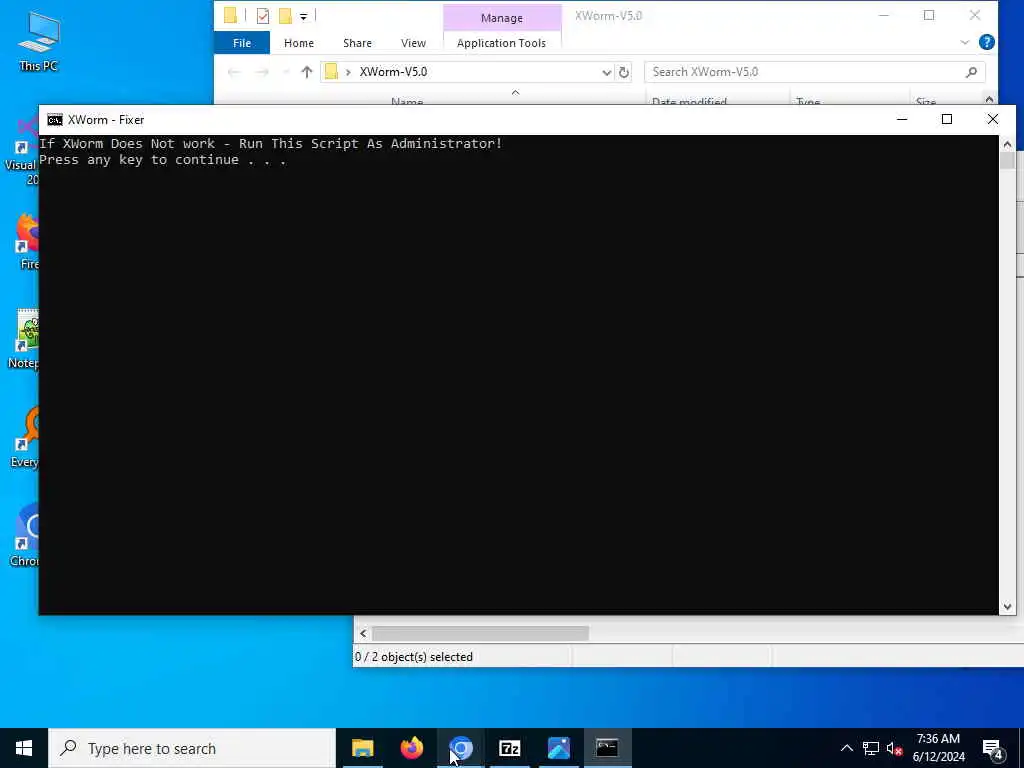
Task: Click the Name column header
Action: click(407, 101)
